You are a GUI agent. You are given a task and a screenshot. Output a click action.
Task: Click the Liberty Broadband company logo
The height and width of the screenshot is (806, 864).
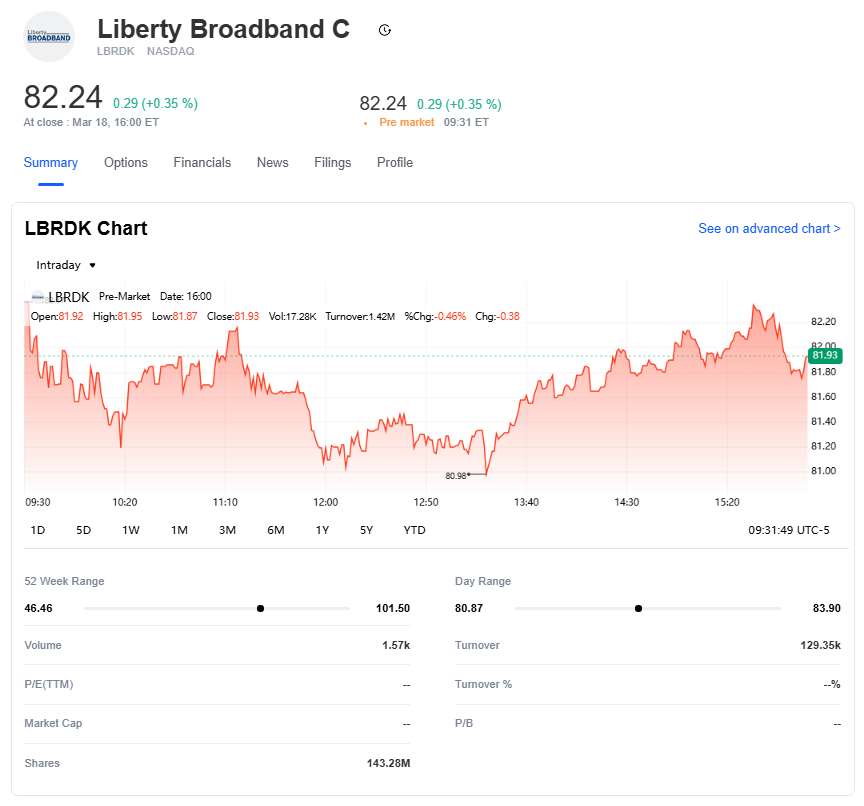coord(49,36)
